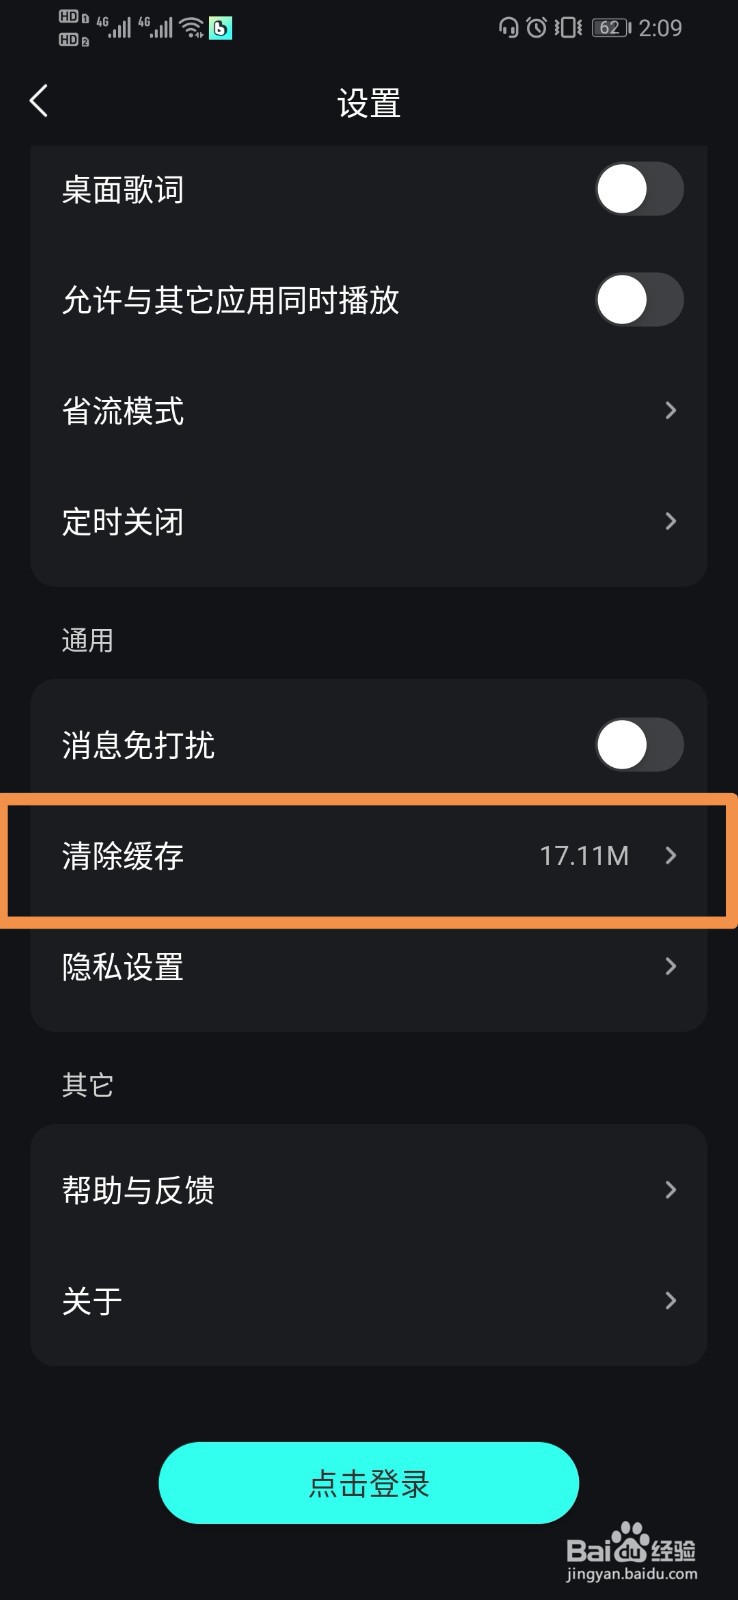Toggle 允许与其它应用同时播放 switch

(640, 300)
